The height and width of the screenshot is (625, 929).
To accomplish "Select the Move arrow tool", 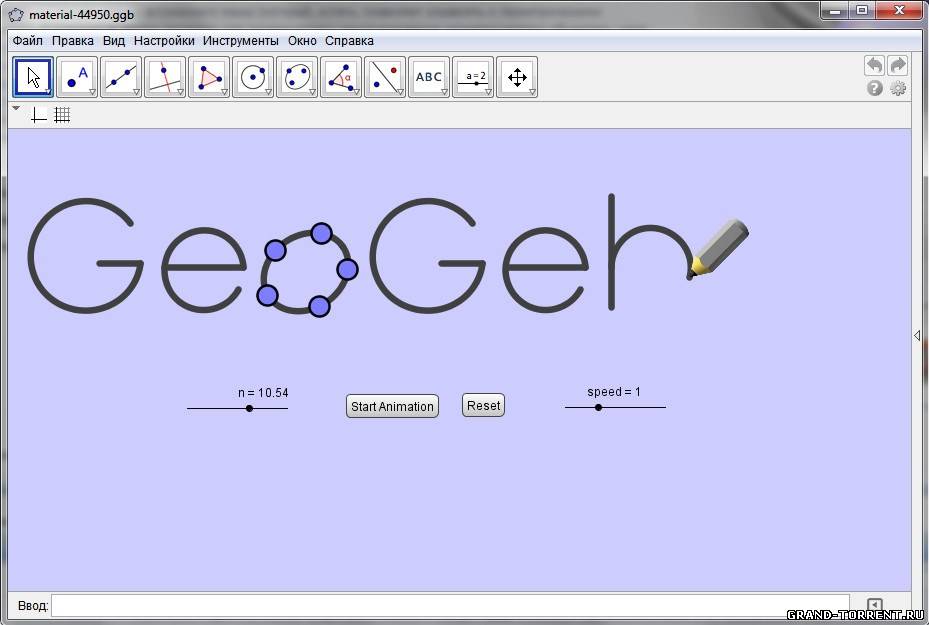I will (x=33, y=77).
